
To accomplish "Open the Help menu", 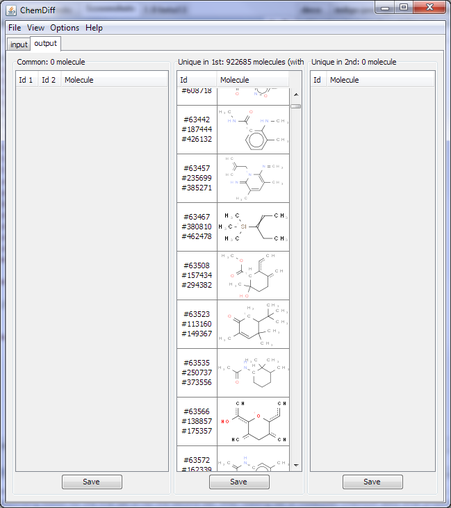I will 94,28.
